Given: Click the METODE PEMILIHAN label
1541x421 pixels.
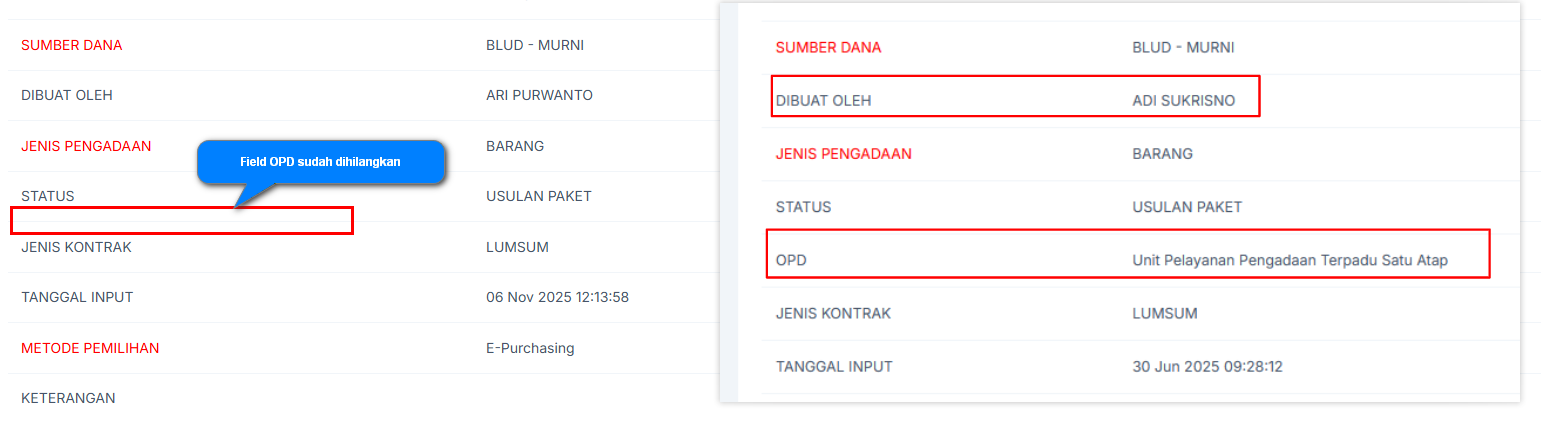Looking at the screenshot, I should tap(90, 348).
